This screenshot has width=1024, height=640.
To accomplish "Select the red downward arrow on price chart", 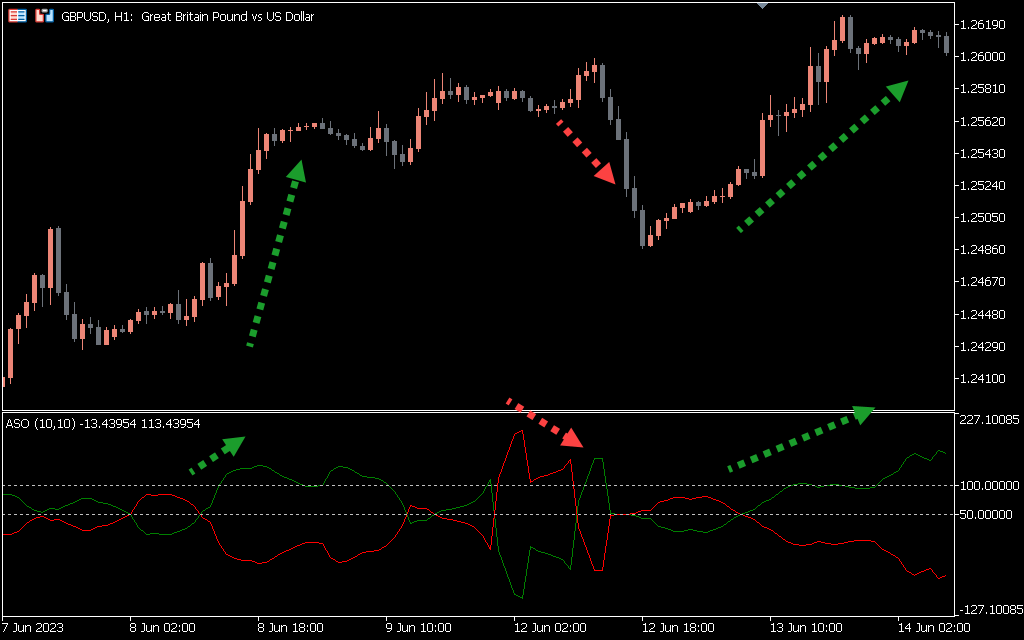I will coord(587,153).
